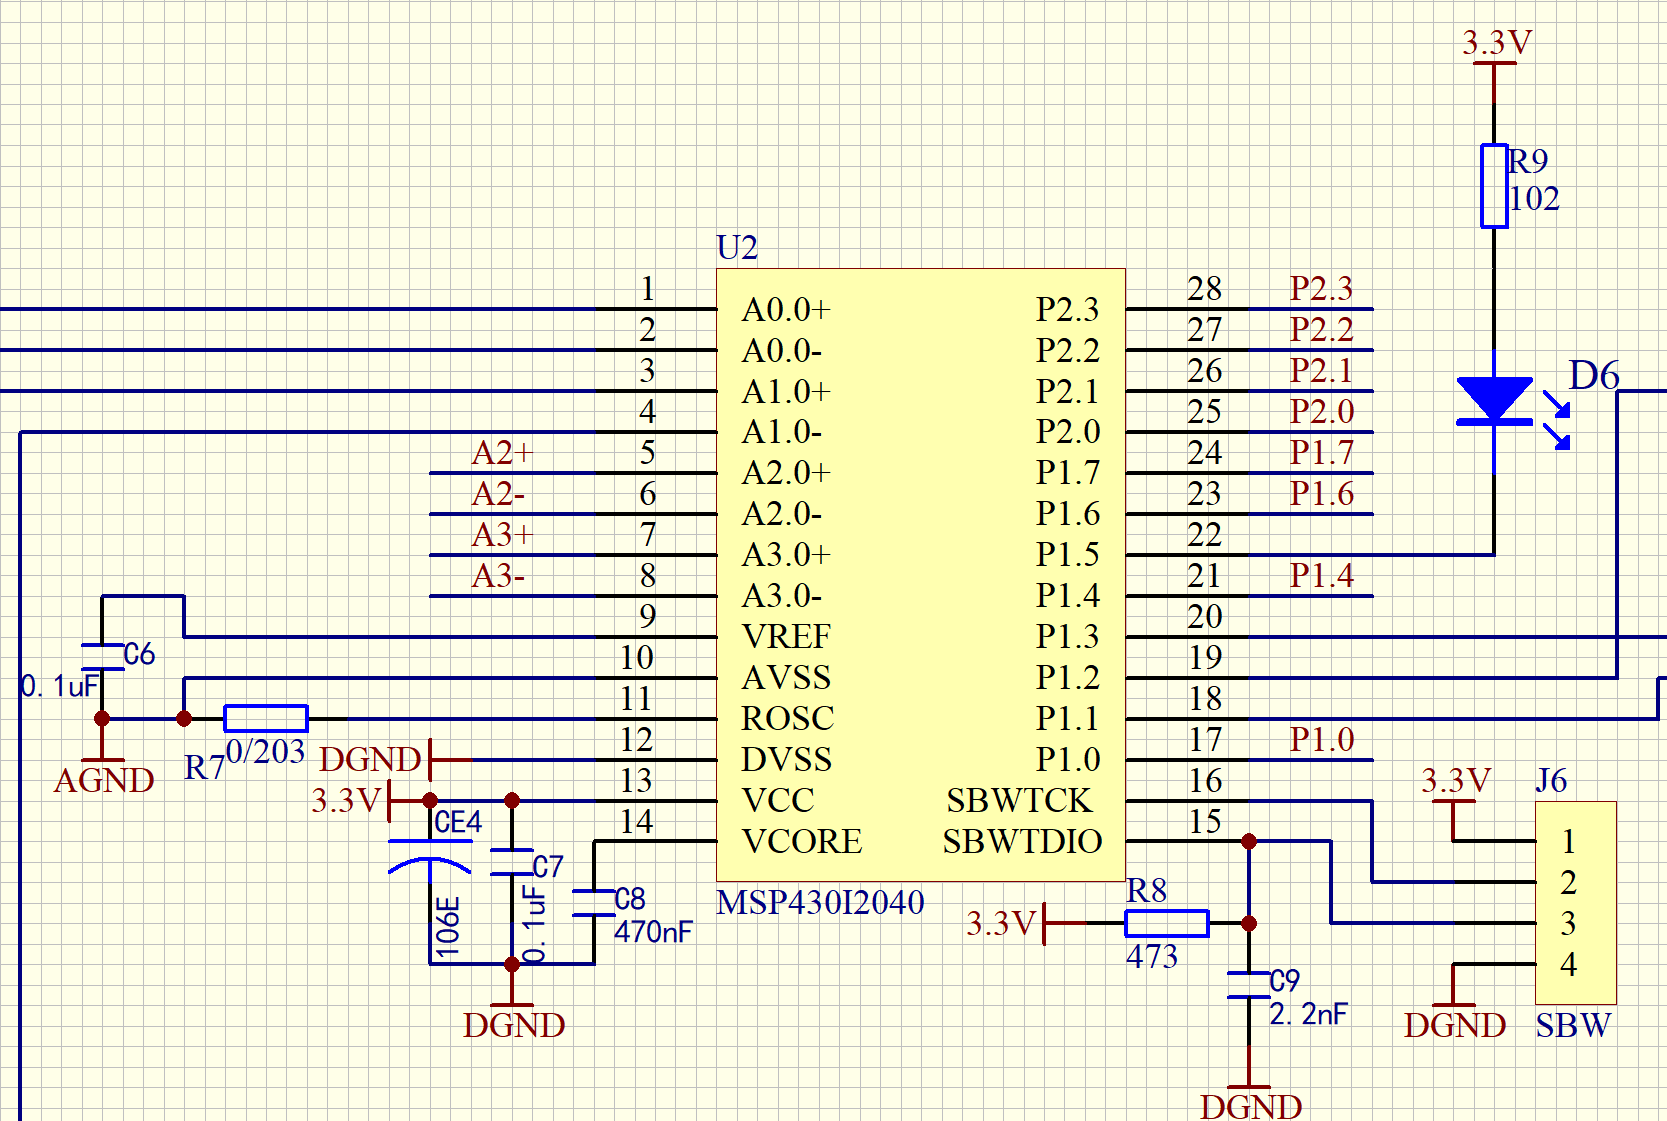Select the CE4 polarized capacitor symbol
The height and width of the screenshot is (1121, 1667).
(430, 856)
